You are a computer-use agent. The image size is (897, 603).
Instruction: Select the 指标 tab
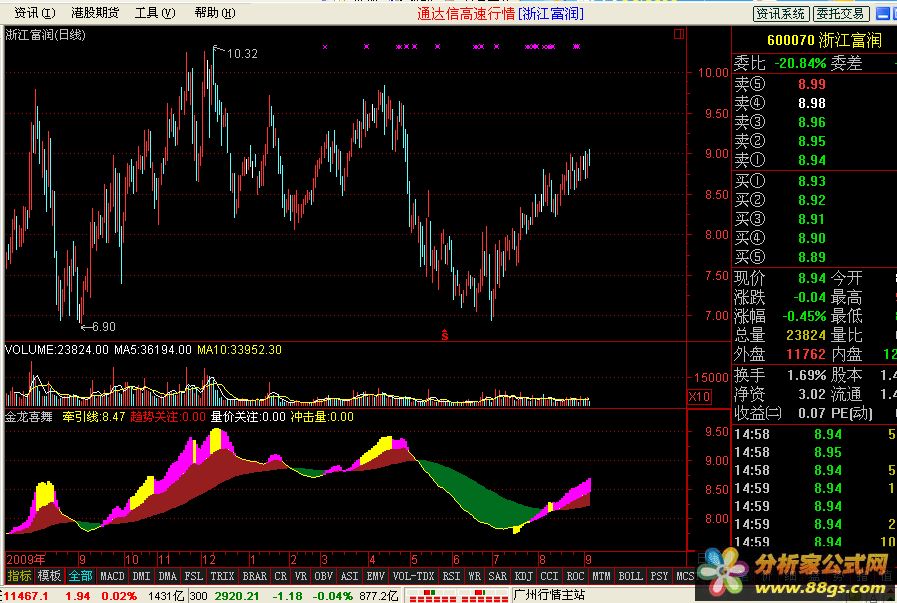tap(19, 576)
